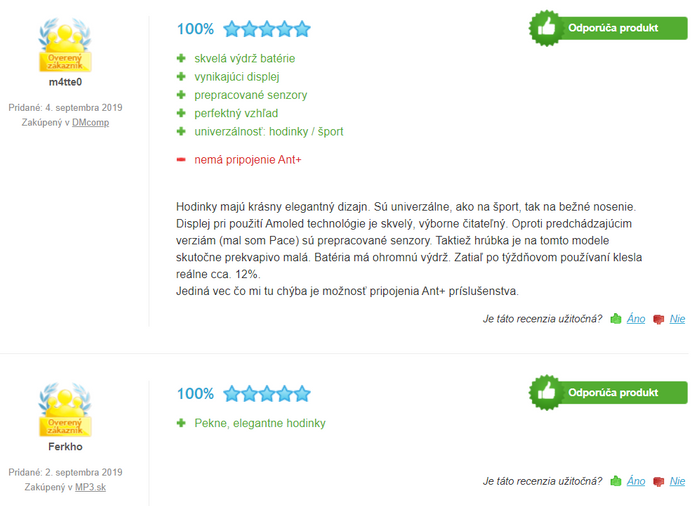The width and height of the screenshot is (700, 506).
Task: Open the DMcomp shop link
Action: 91,122
